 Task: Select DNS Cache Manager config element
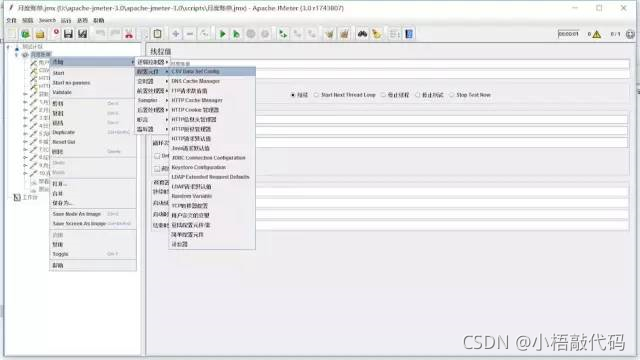(x=212, y=81)
